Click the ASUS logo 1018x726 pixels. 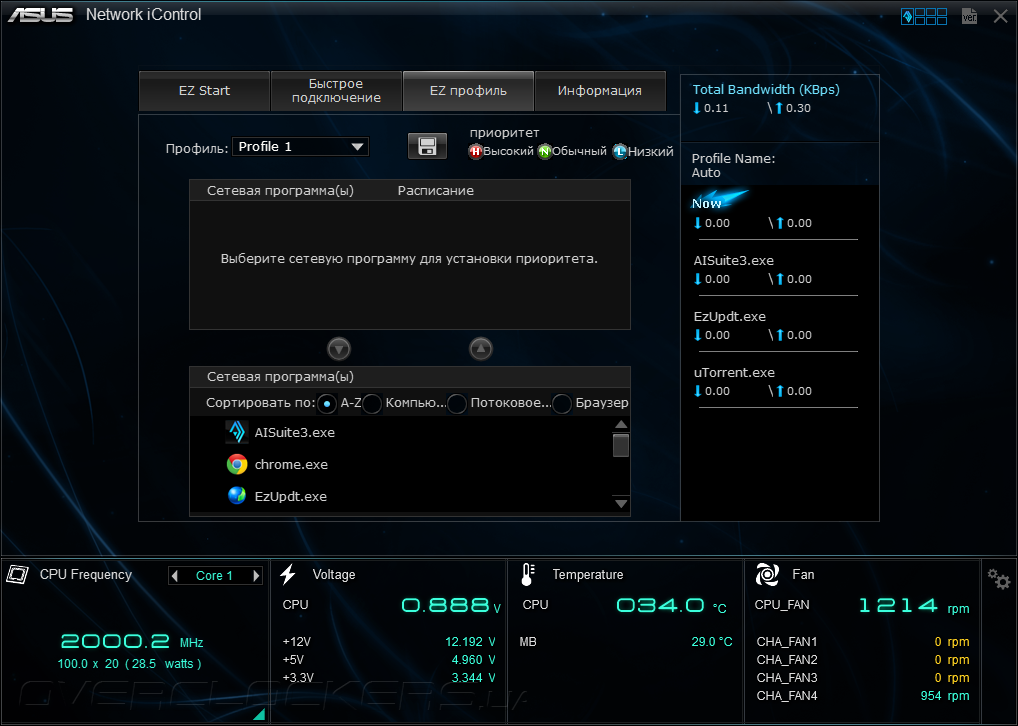point(40,15)
